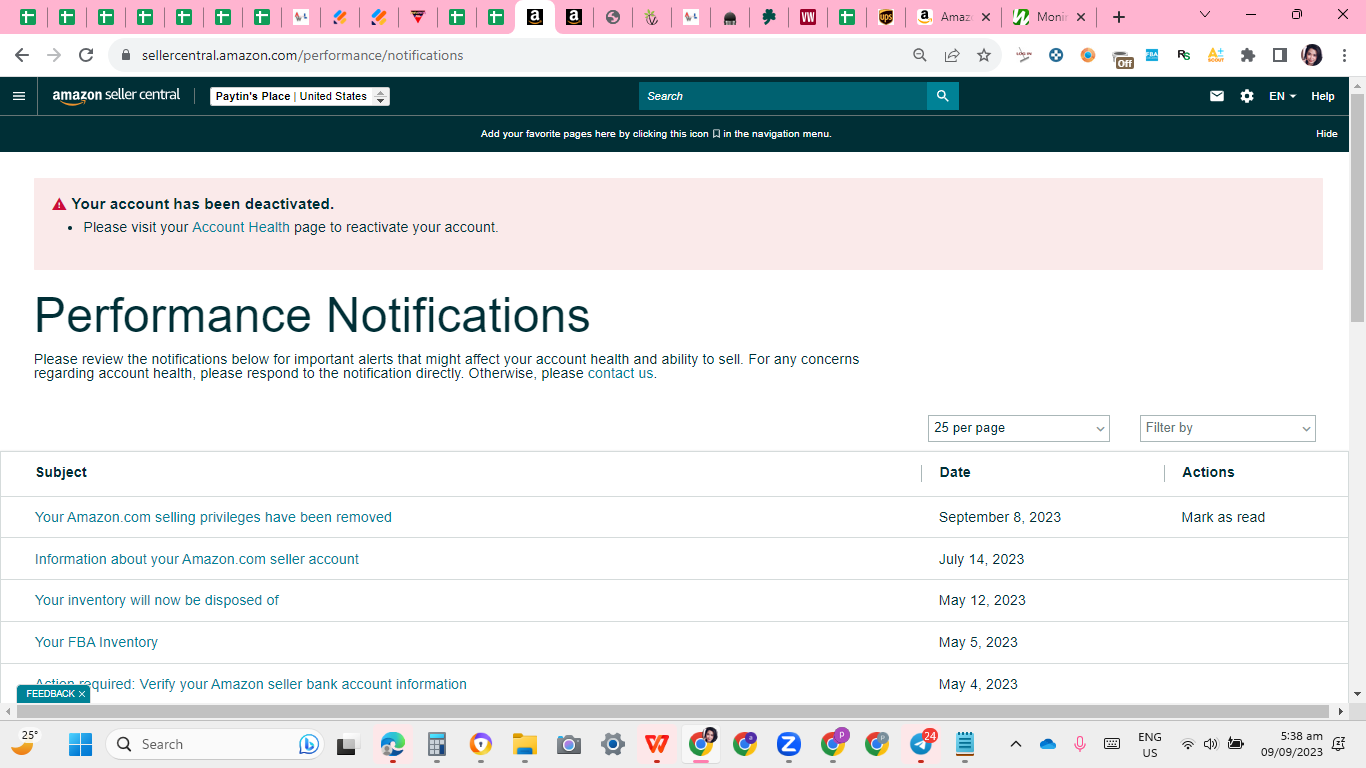Open 'selling privileges have been removed' notification
This screenshot has height=768, width=1366.
(213, 517)
